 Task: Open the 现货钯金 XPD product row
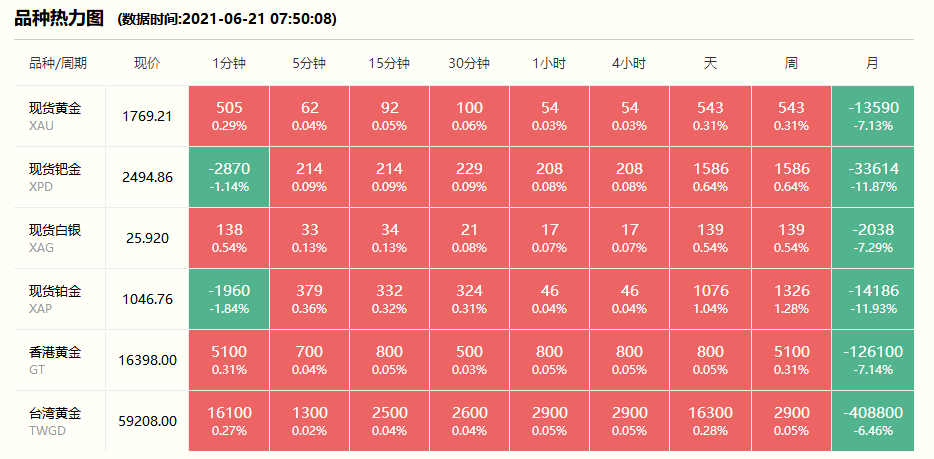[x=56, y=177]
